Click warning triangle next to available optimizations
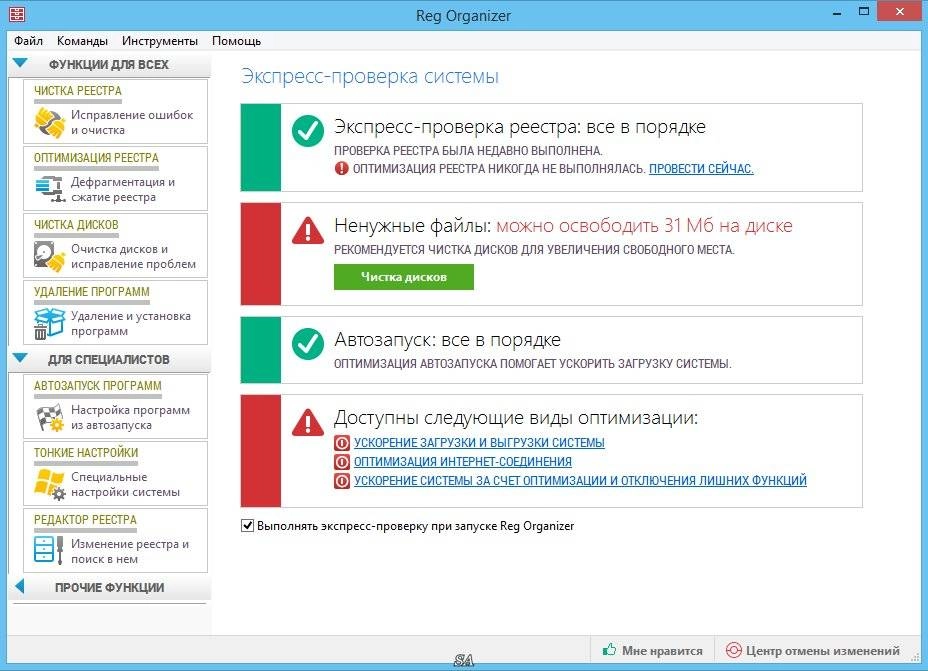 click(308, 422)
